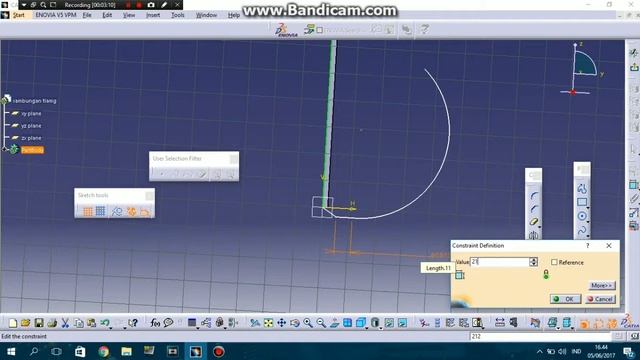Open the Insert menu
The width and height of the screenshot is (640, 360).
pyautogui.click(x=153, y=15)
